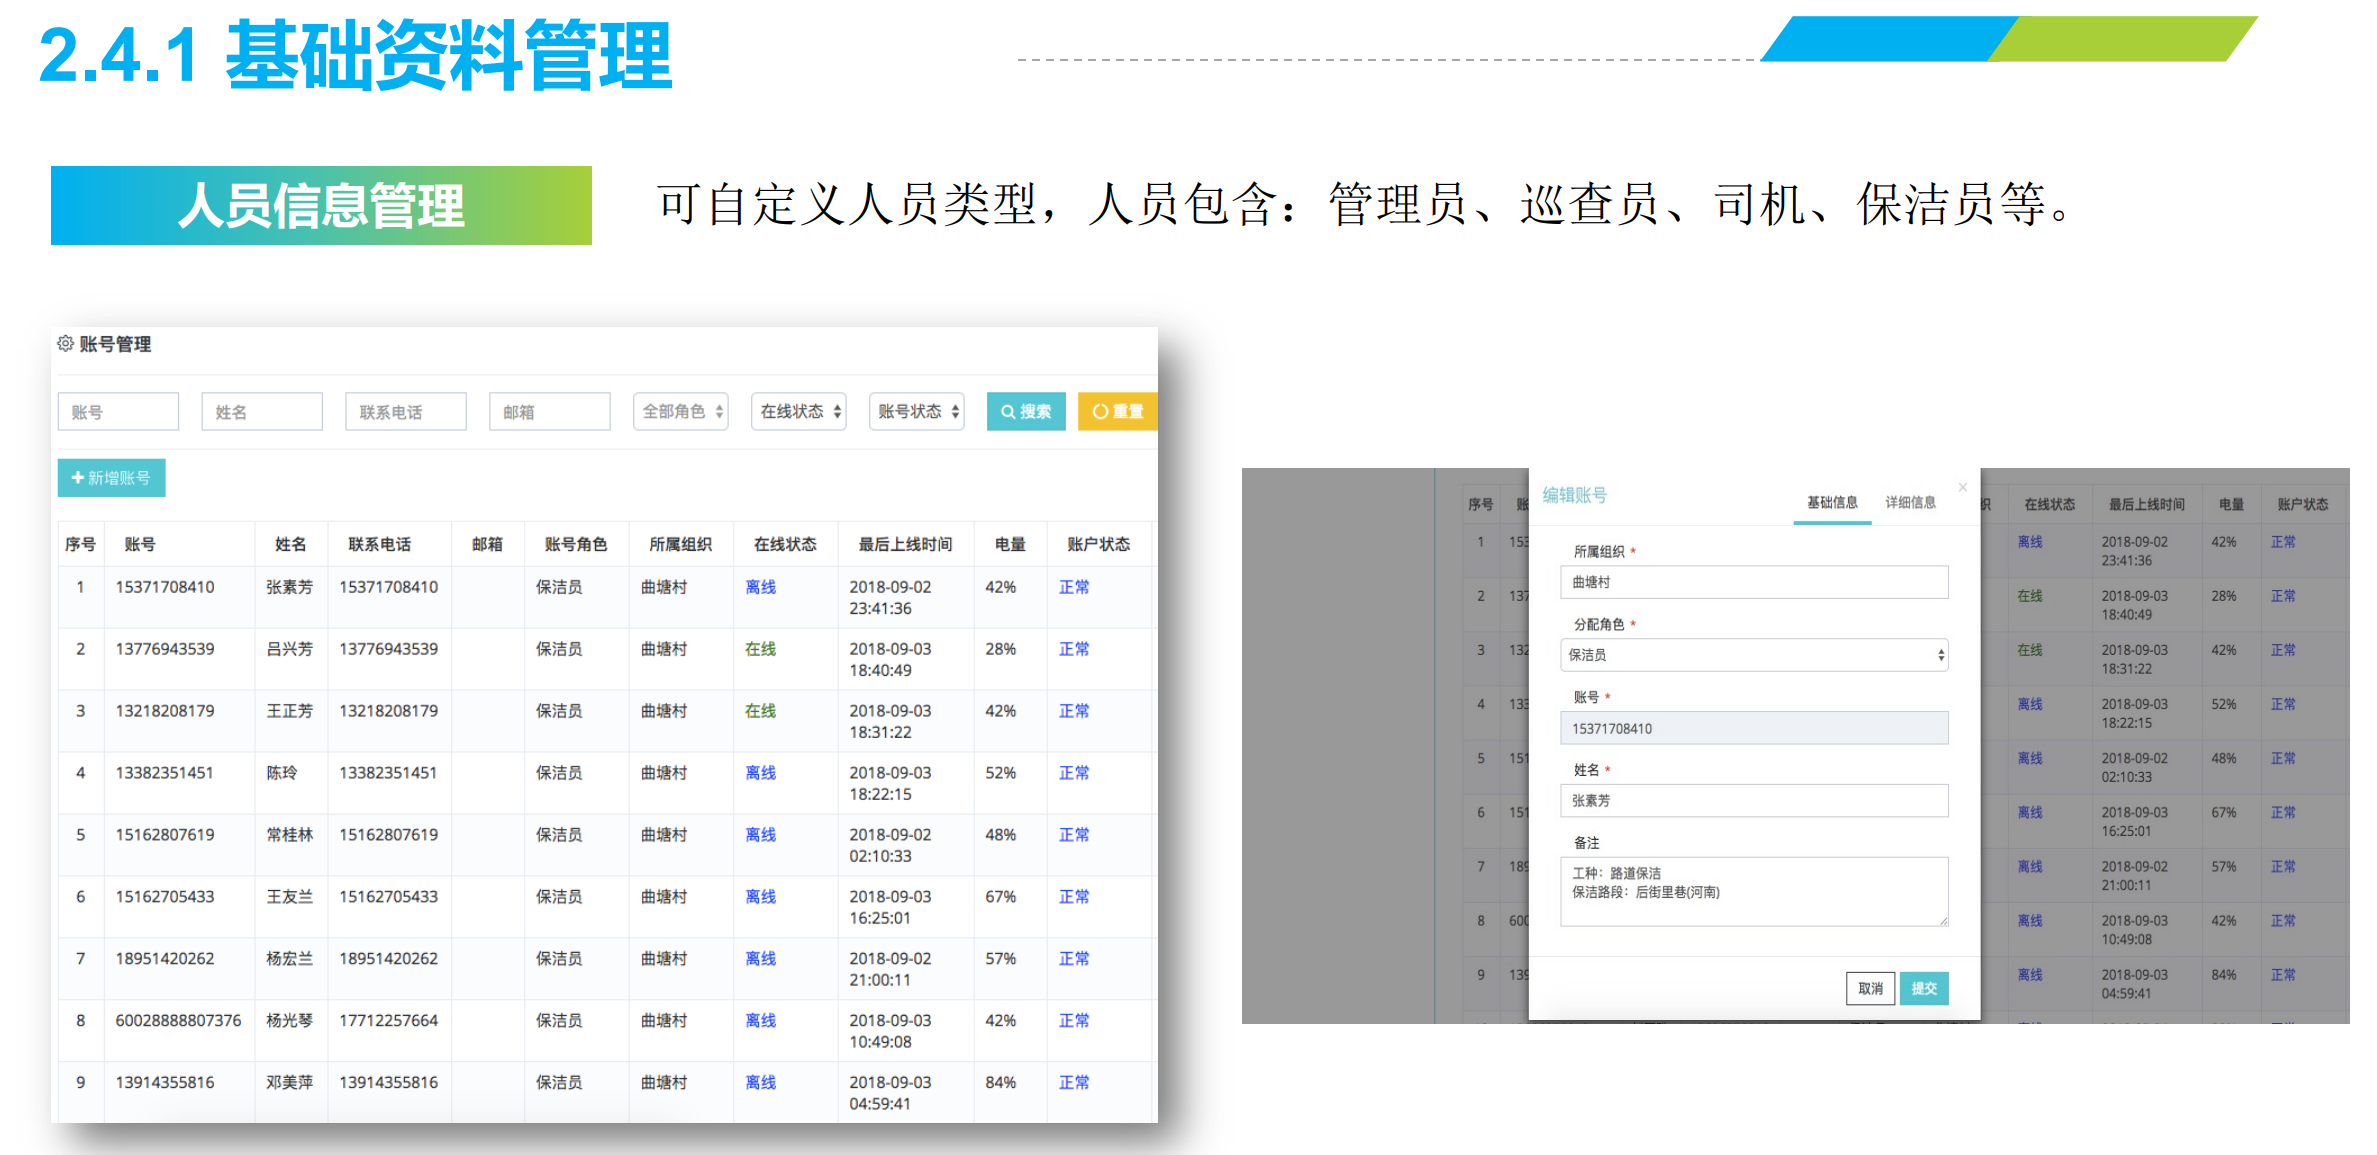Focus the 账号 search input field
Screen dimensions: 2377x1155
[x=118, y=411]
